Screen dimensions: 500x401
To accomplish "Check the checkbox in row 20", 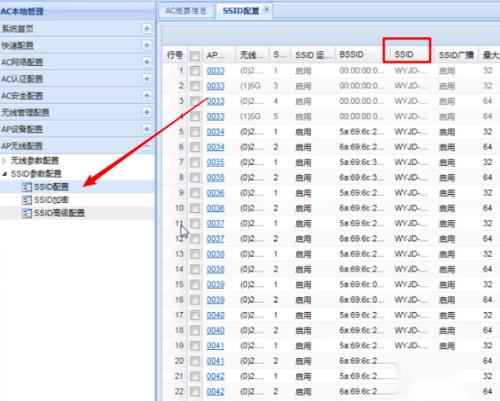I will pos(195,361).
